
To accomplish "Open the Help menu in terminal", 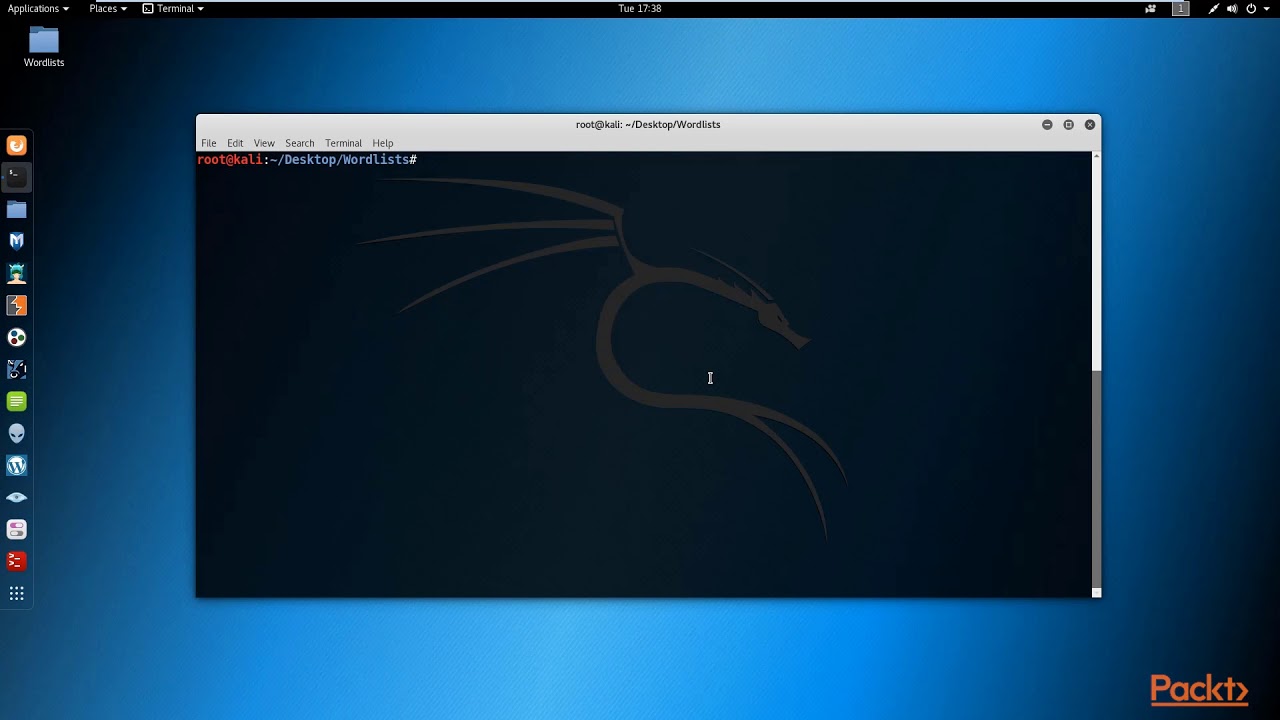I will tap(383, 143).
